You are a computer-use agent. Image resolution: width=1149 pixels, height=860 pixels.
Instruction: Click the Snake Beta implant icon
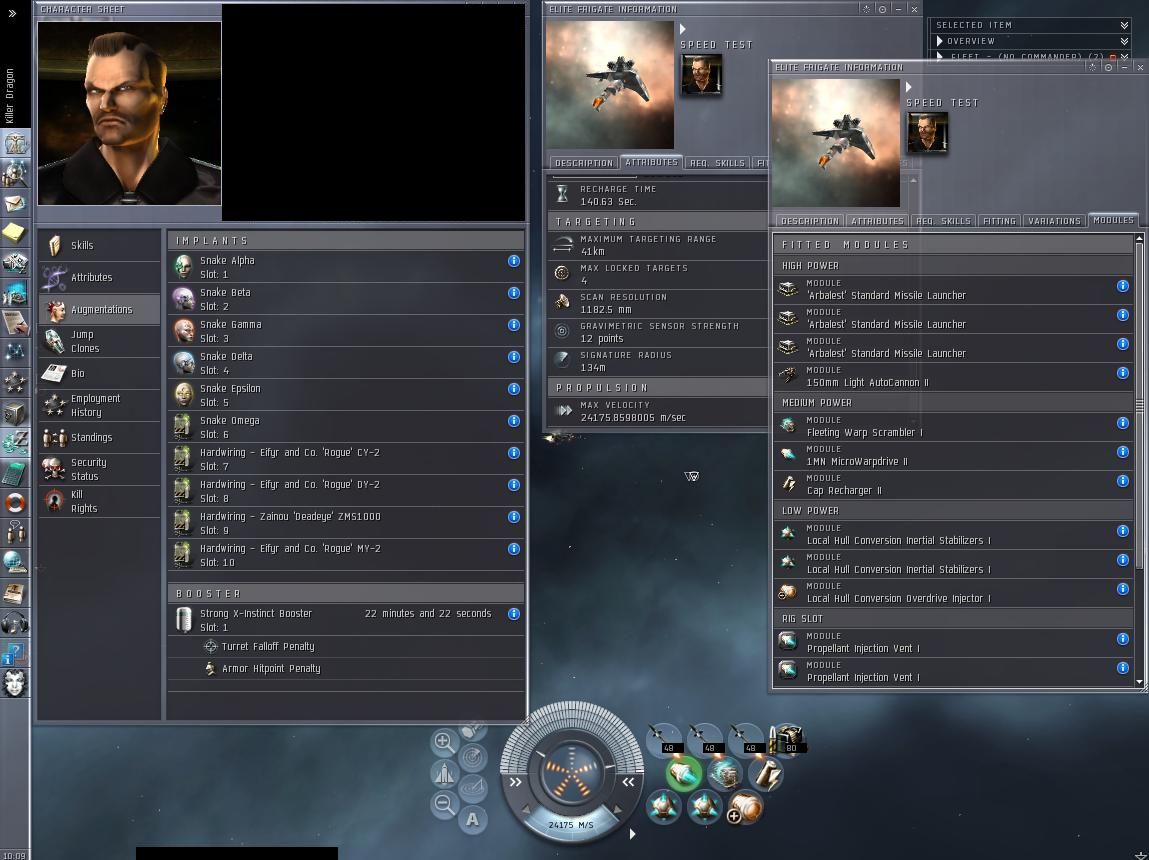point(183,299)
